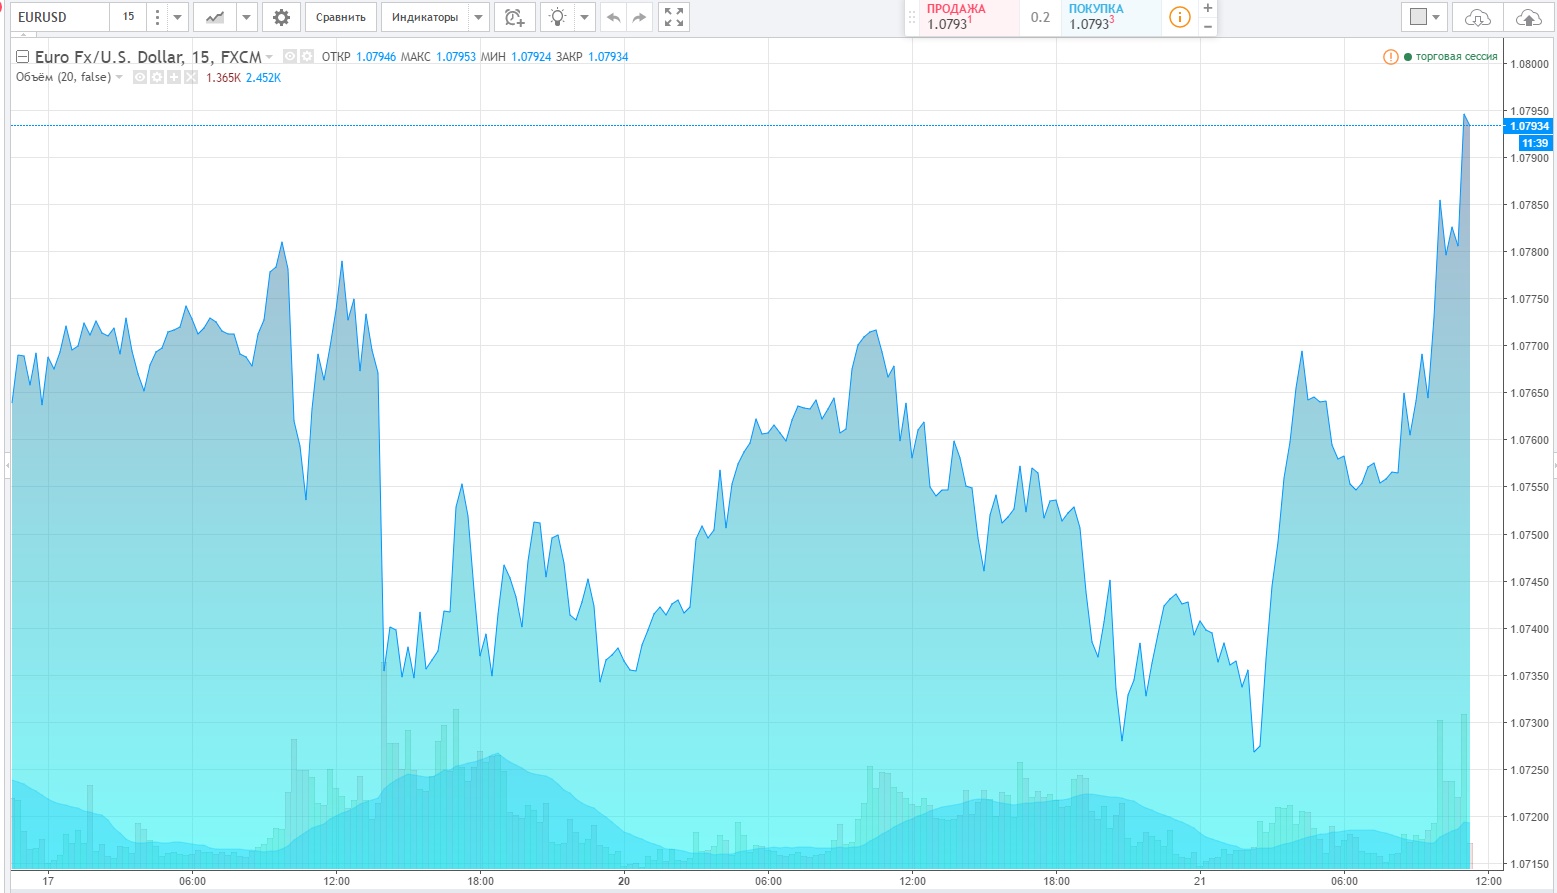Toggle visibility eye of Euro Fx/U.S. Dollar series
This screenshot has width=1557, height=893.
pos(290,56)
